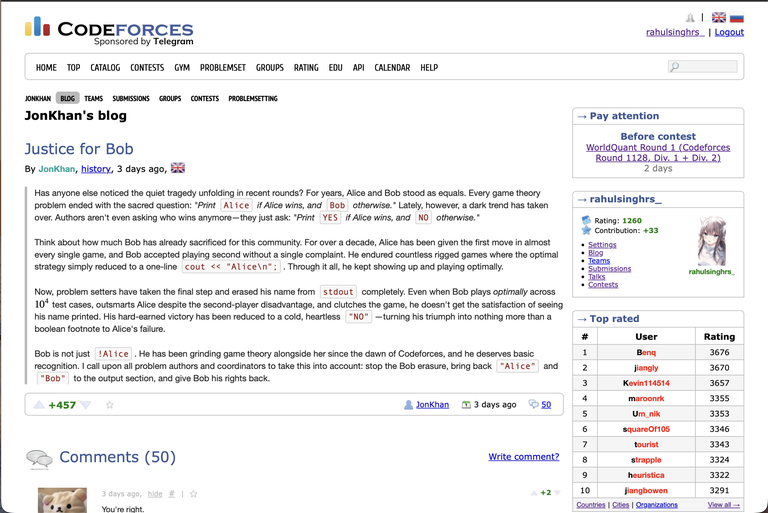Image resolution: width=768 pixels, height=513 pixels.
Task: Open the GROUPS main menu item
Action: (x=270, y=68)
